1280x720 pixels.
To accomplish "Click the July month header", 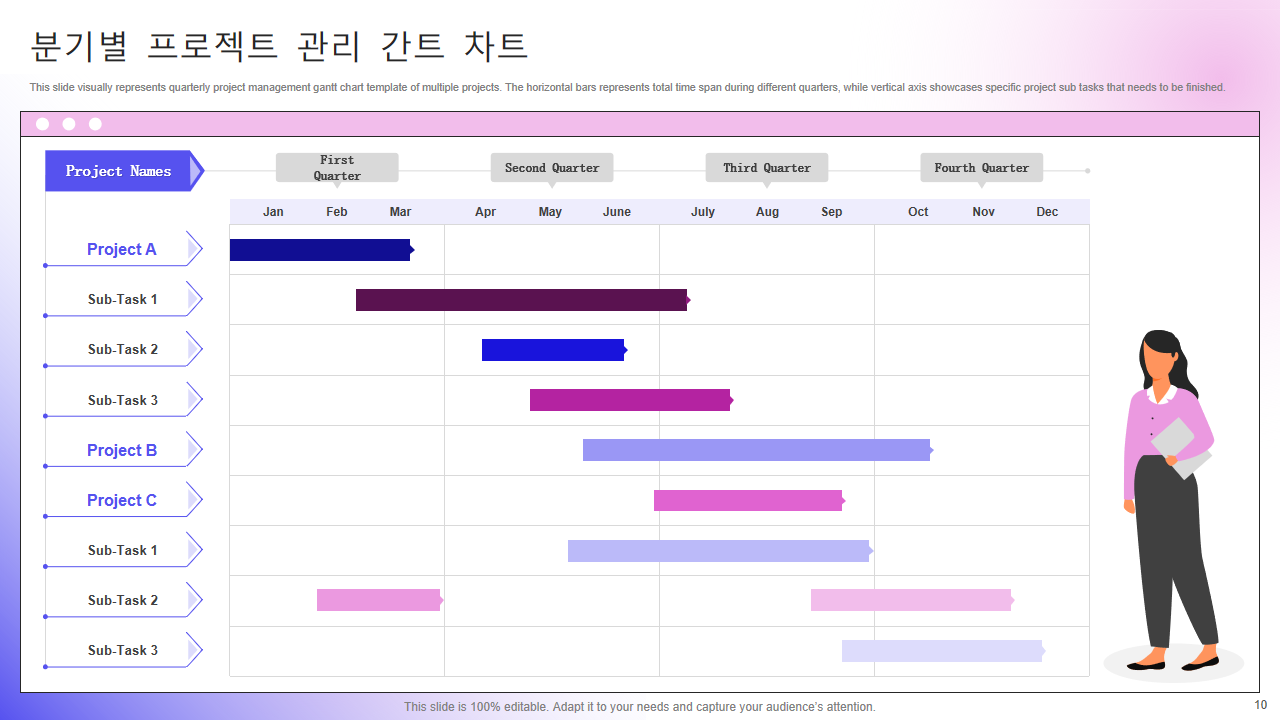I will point(703,212).
